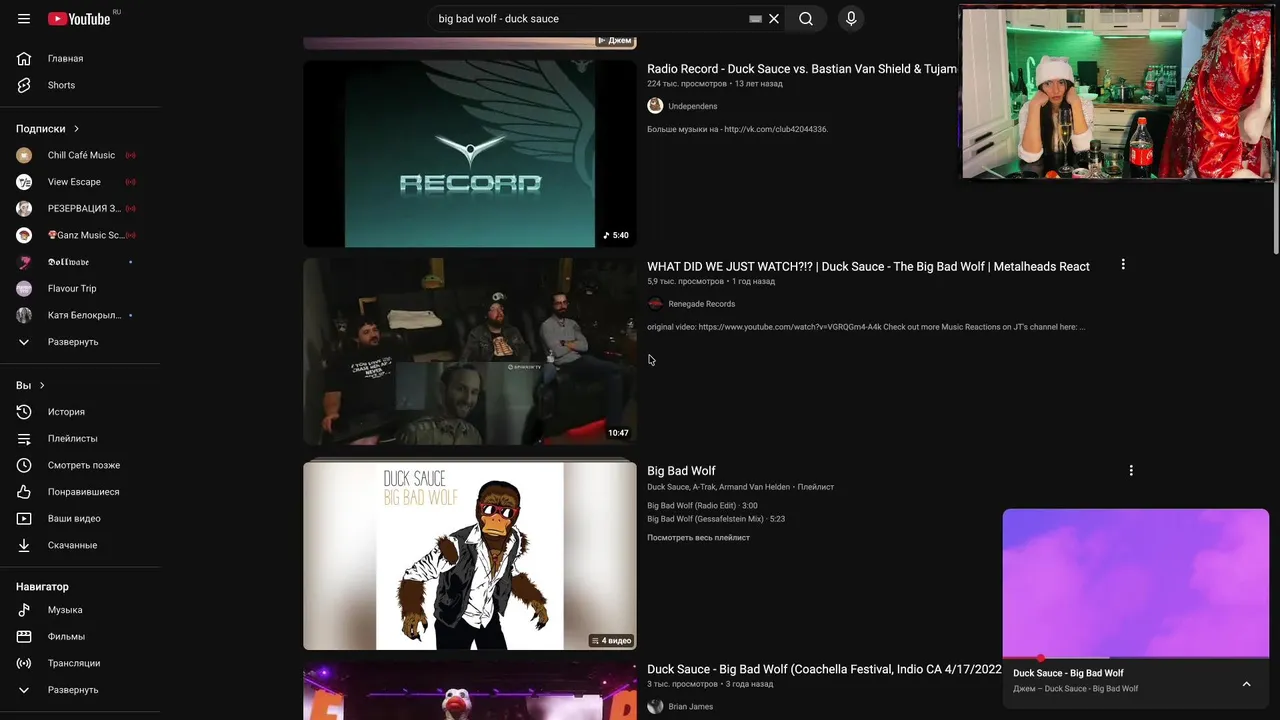
Task: Open Ganz Music subscription channel
Action: pyautogui.click(x=80, y=235)
